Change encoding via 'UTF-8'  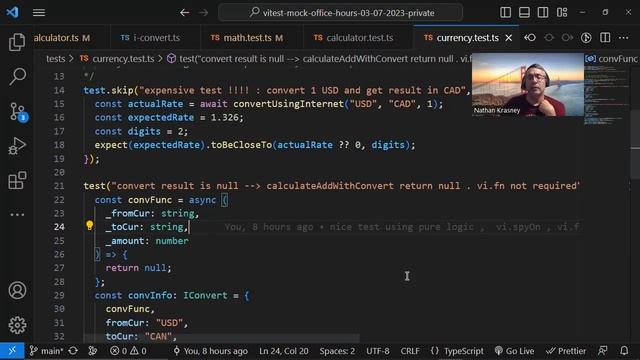coord(378,351)
